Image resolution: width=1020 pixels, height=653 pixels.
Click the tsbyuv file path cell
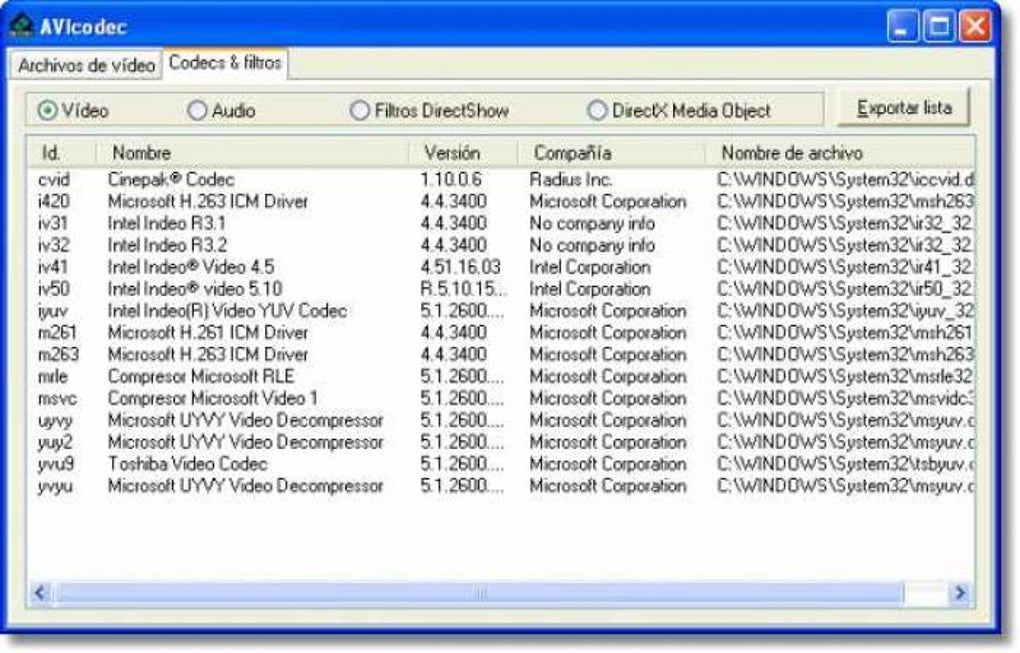click(x=845, y=464)
